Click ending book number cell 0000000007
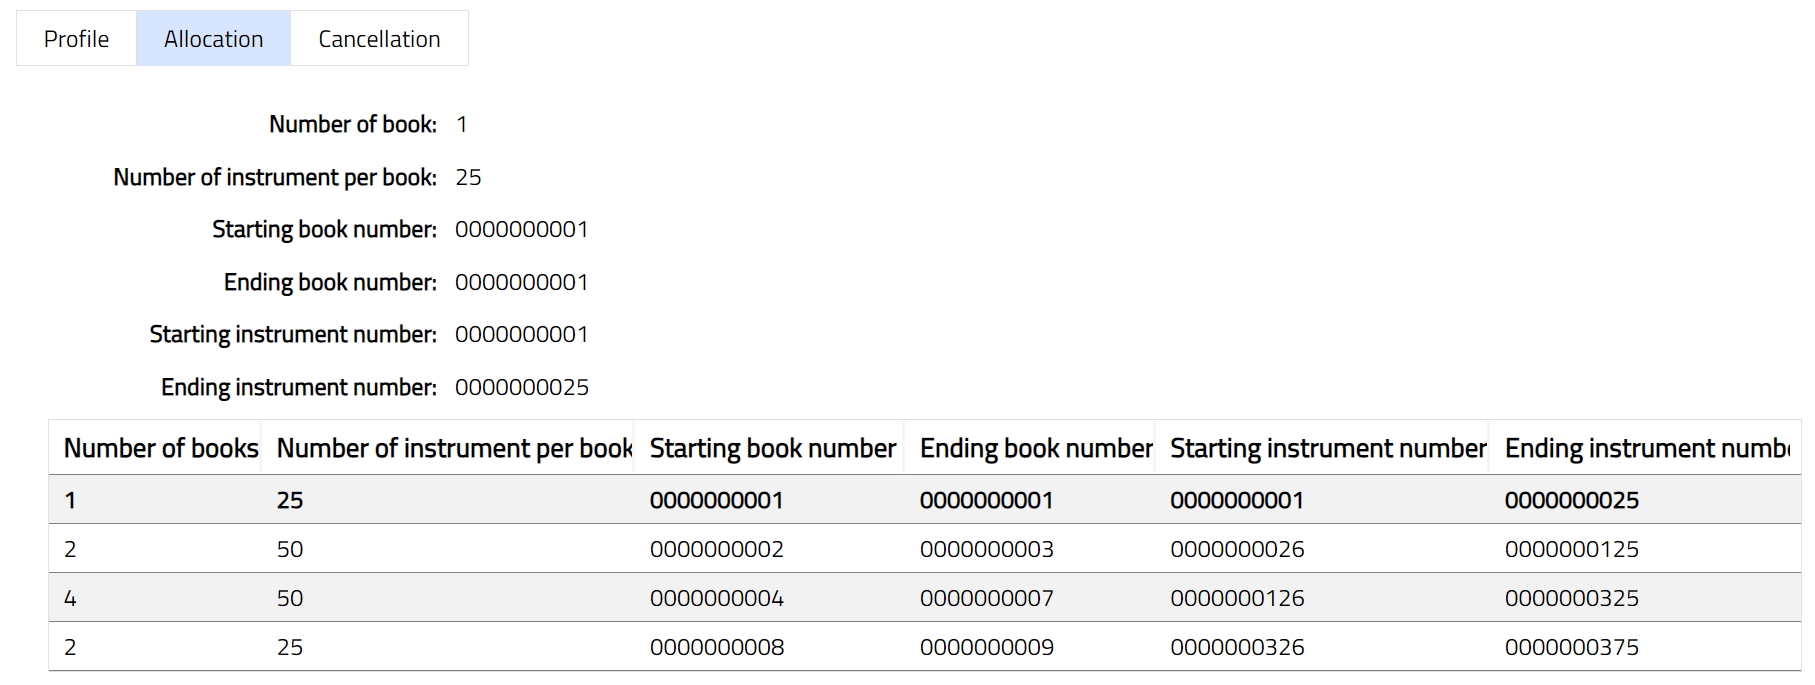This screenshot has height=685, width=1815. 987,598
